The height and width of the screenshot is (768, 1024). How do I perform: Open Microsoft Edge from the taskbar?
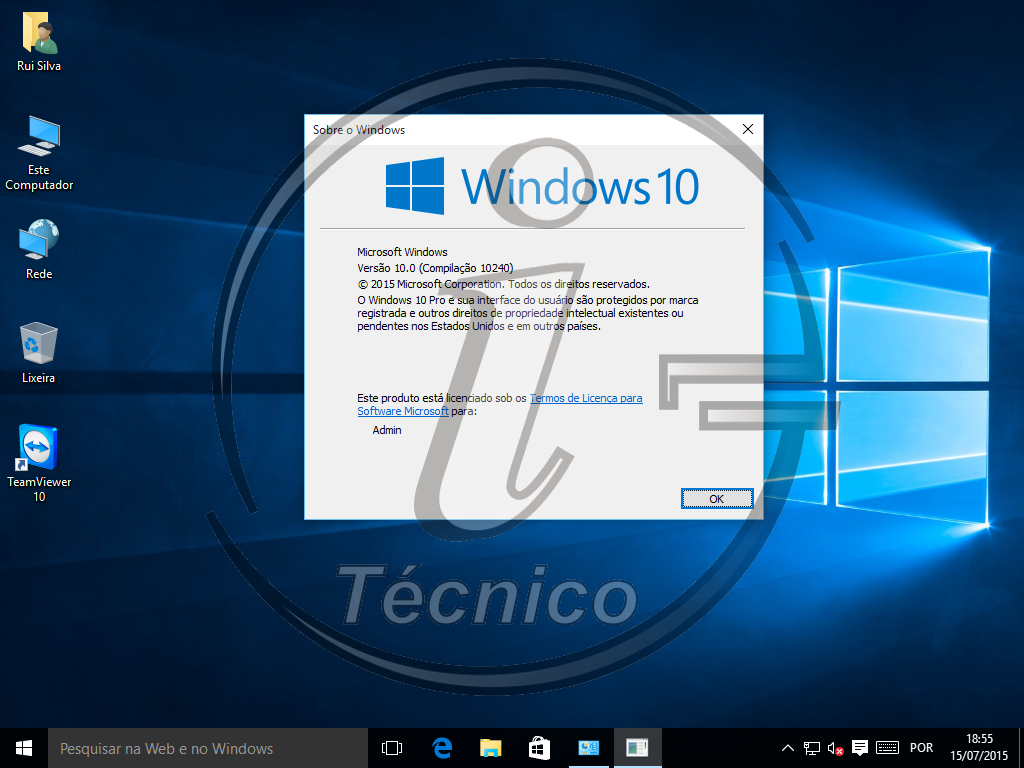pyautogui.click(x=440, y=747)
